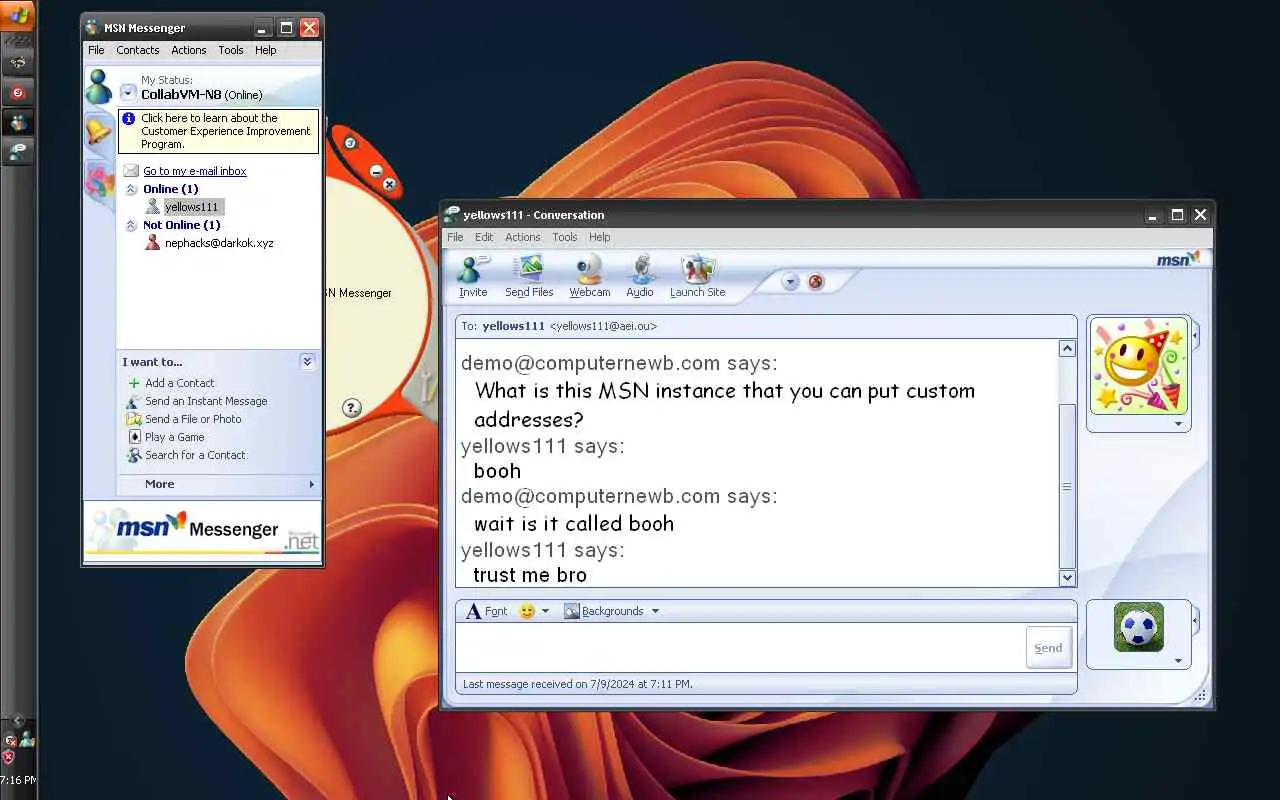Open the Font chooser
The height and width of the screenshot is (800, 1280).
point(487,611)
